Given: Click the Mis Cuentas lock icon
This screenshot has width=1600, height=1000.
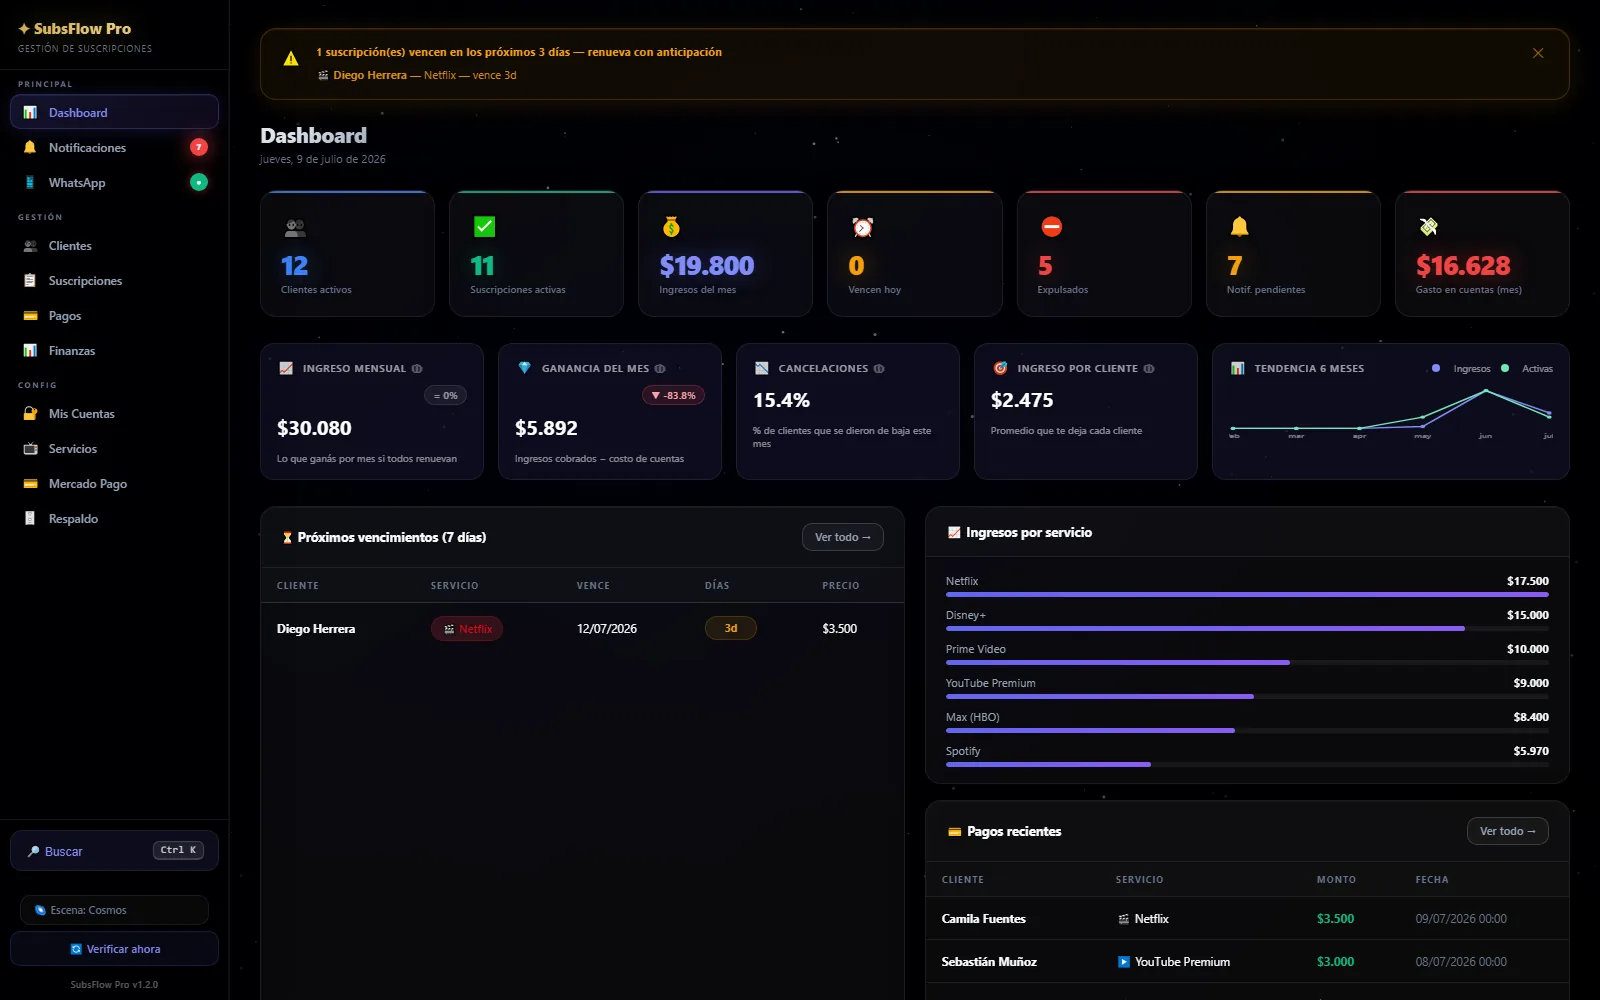Looking at the screenshot, I should pyautogui.click(x=30, y=413).
